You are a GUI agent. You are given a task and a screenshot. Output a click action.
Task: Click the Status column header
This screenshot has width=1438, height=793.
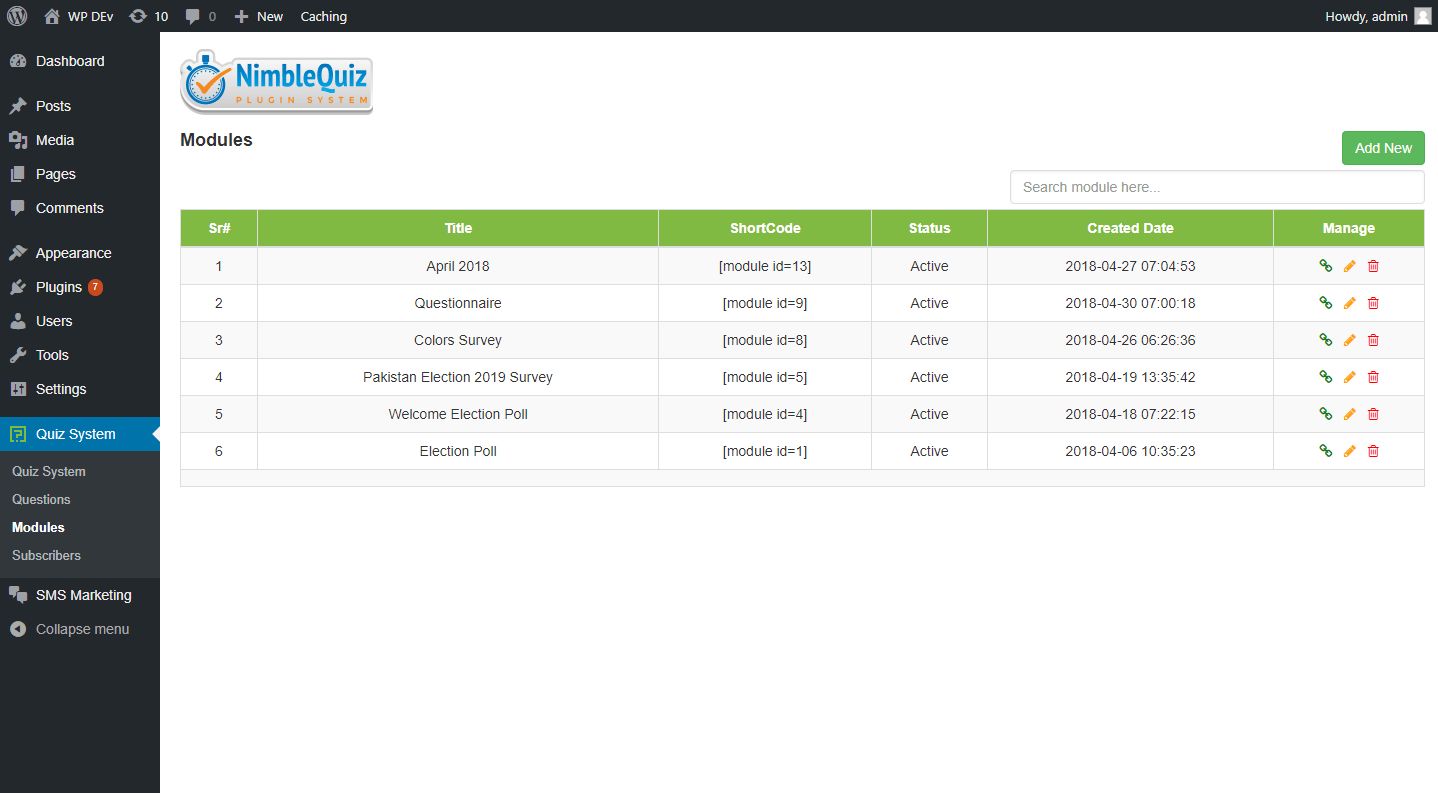pos(929,228)
